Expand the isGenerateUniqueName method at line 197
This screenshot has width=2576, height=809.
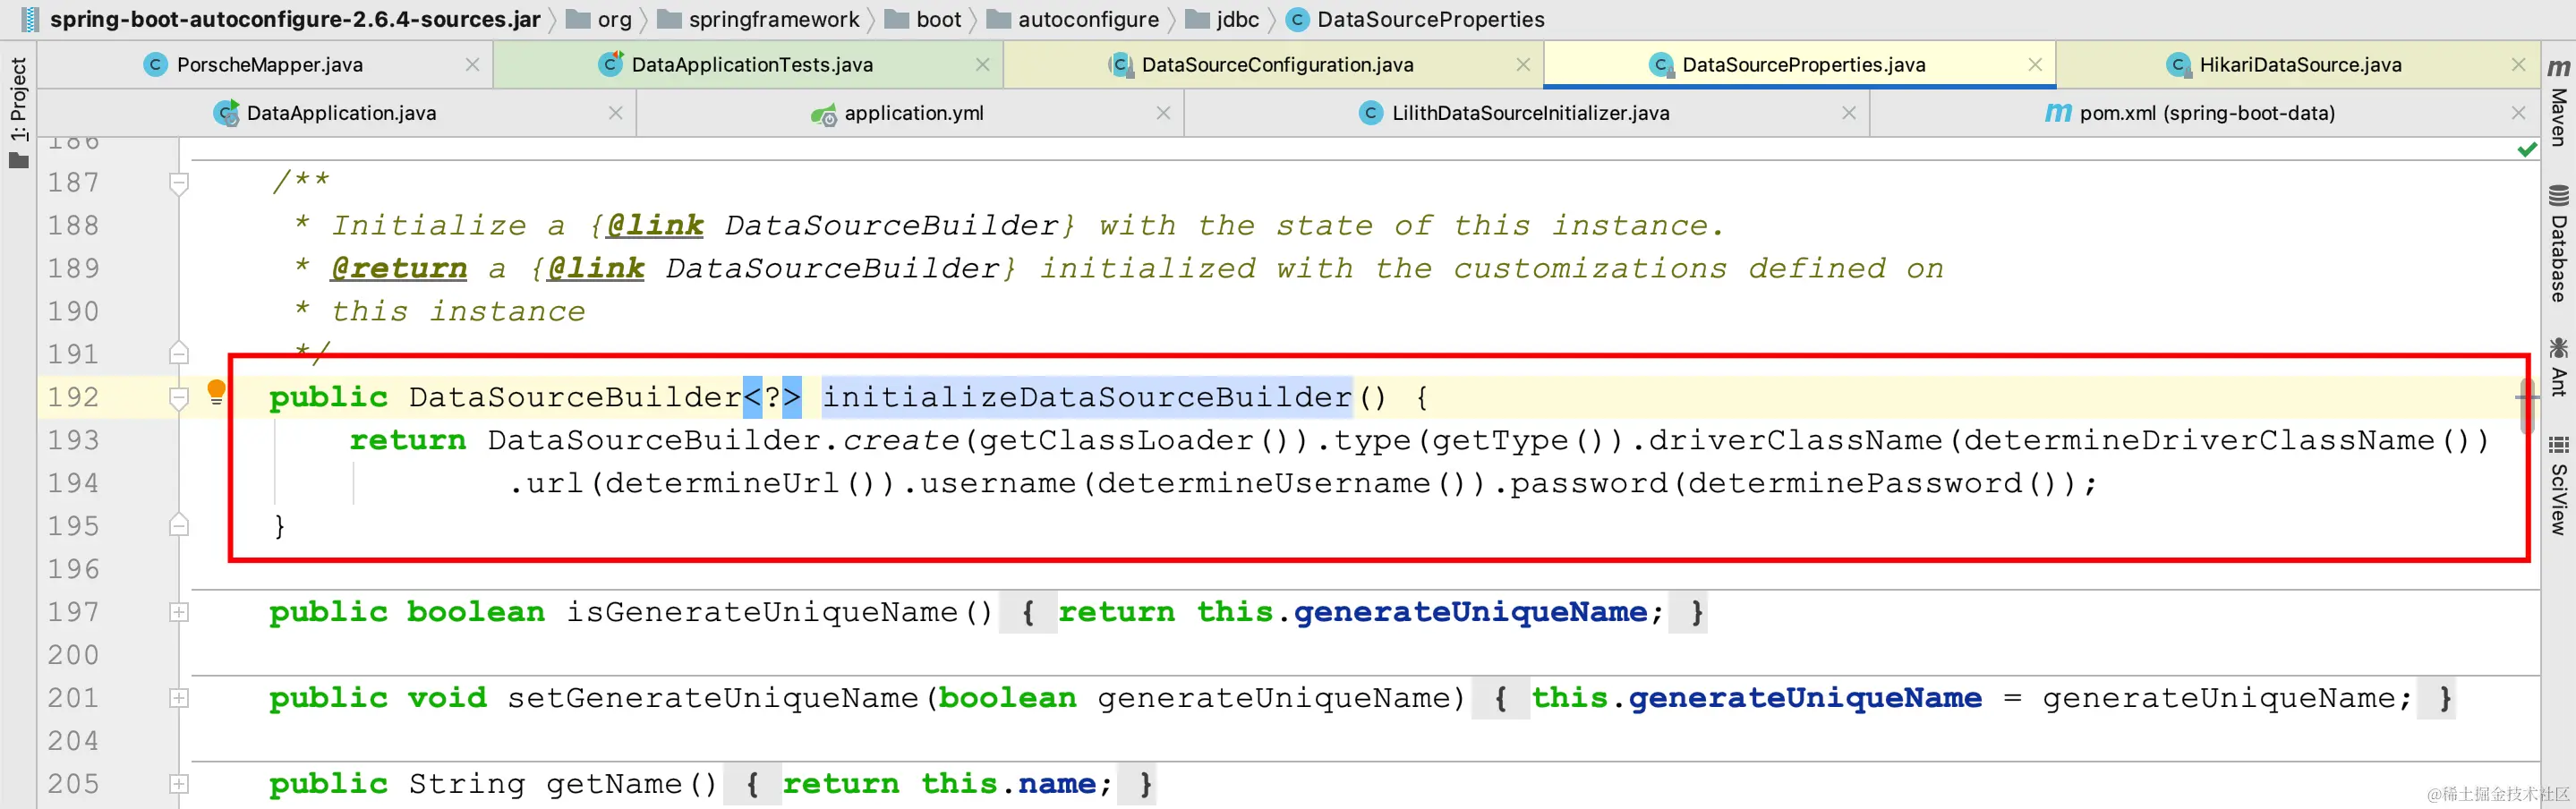[179, 612]
